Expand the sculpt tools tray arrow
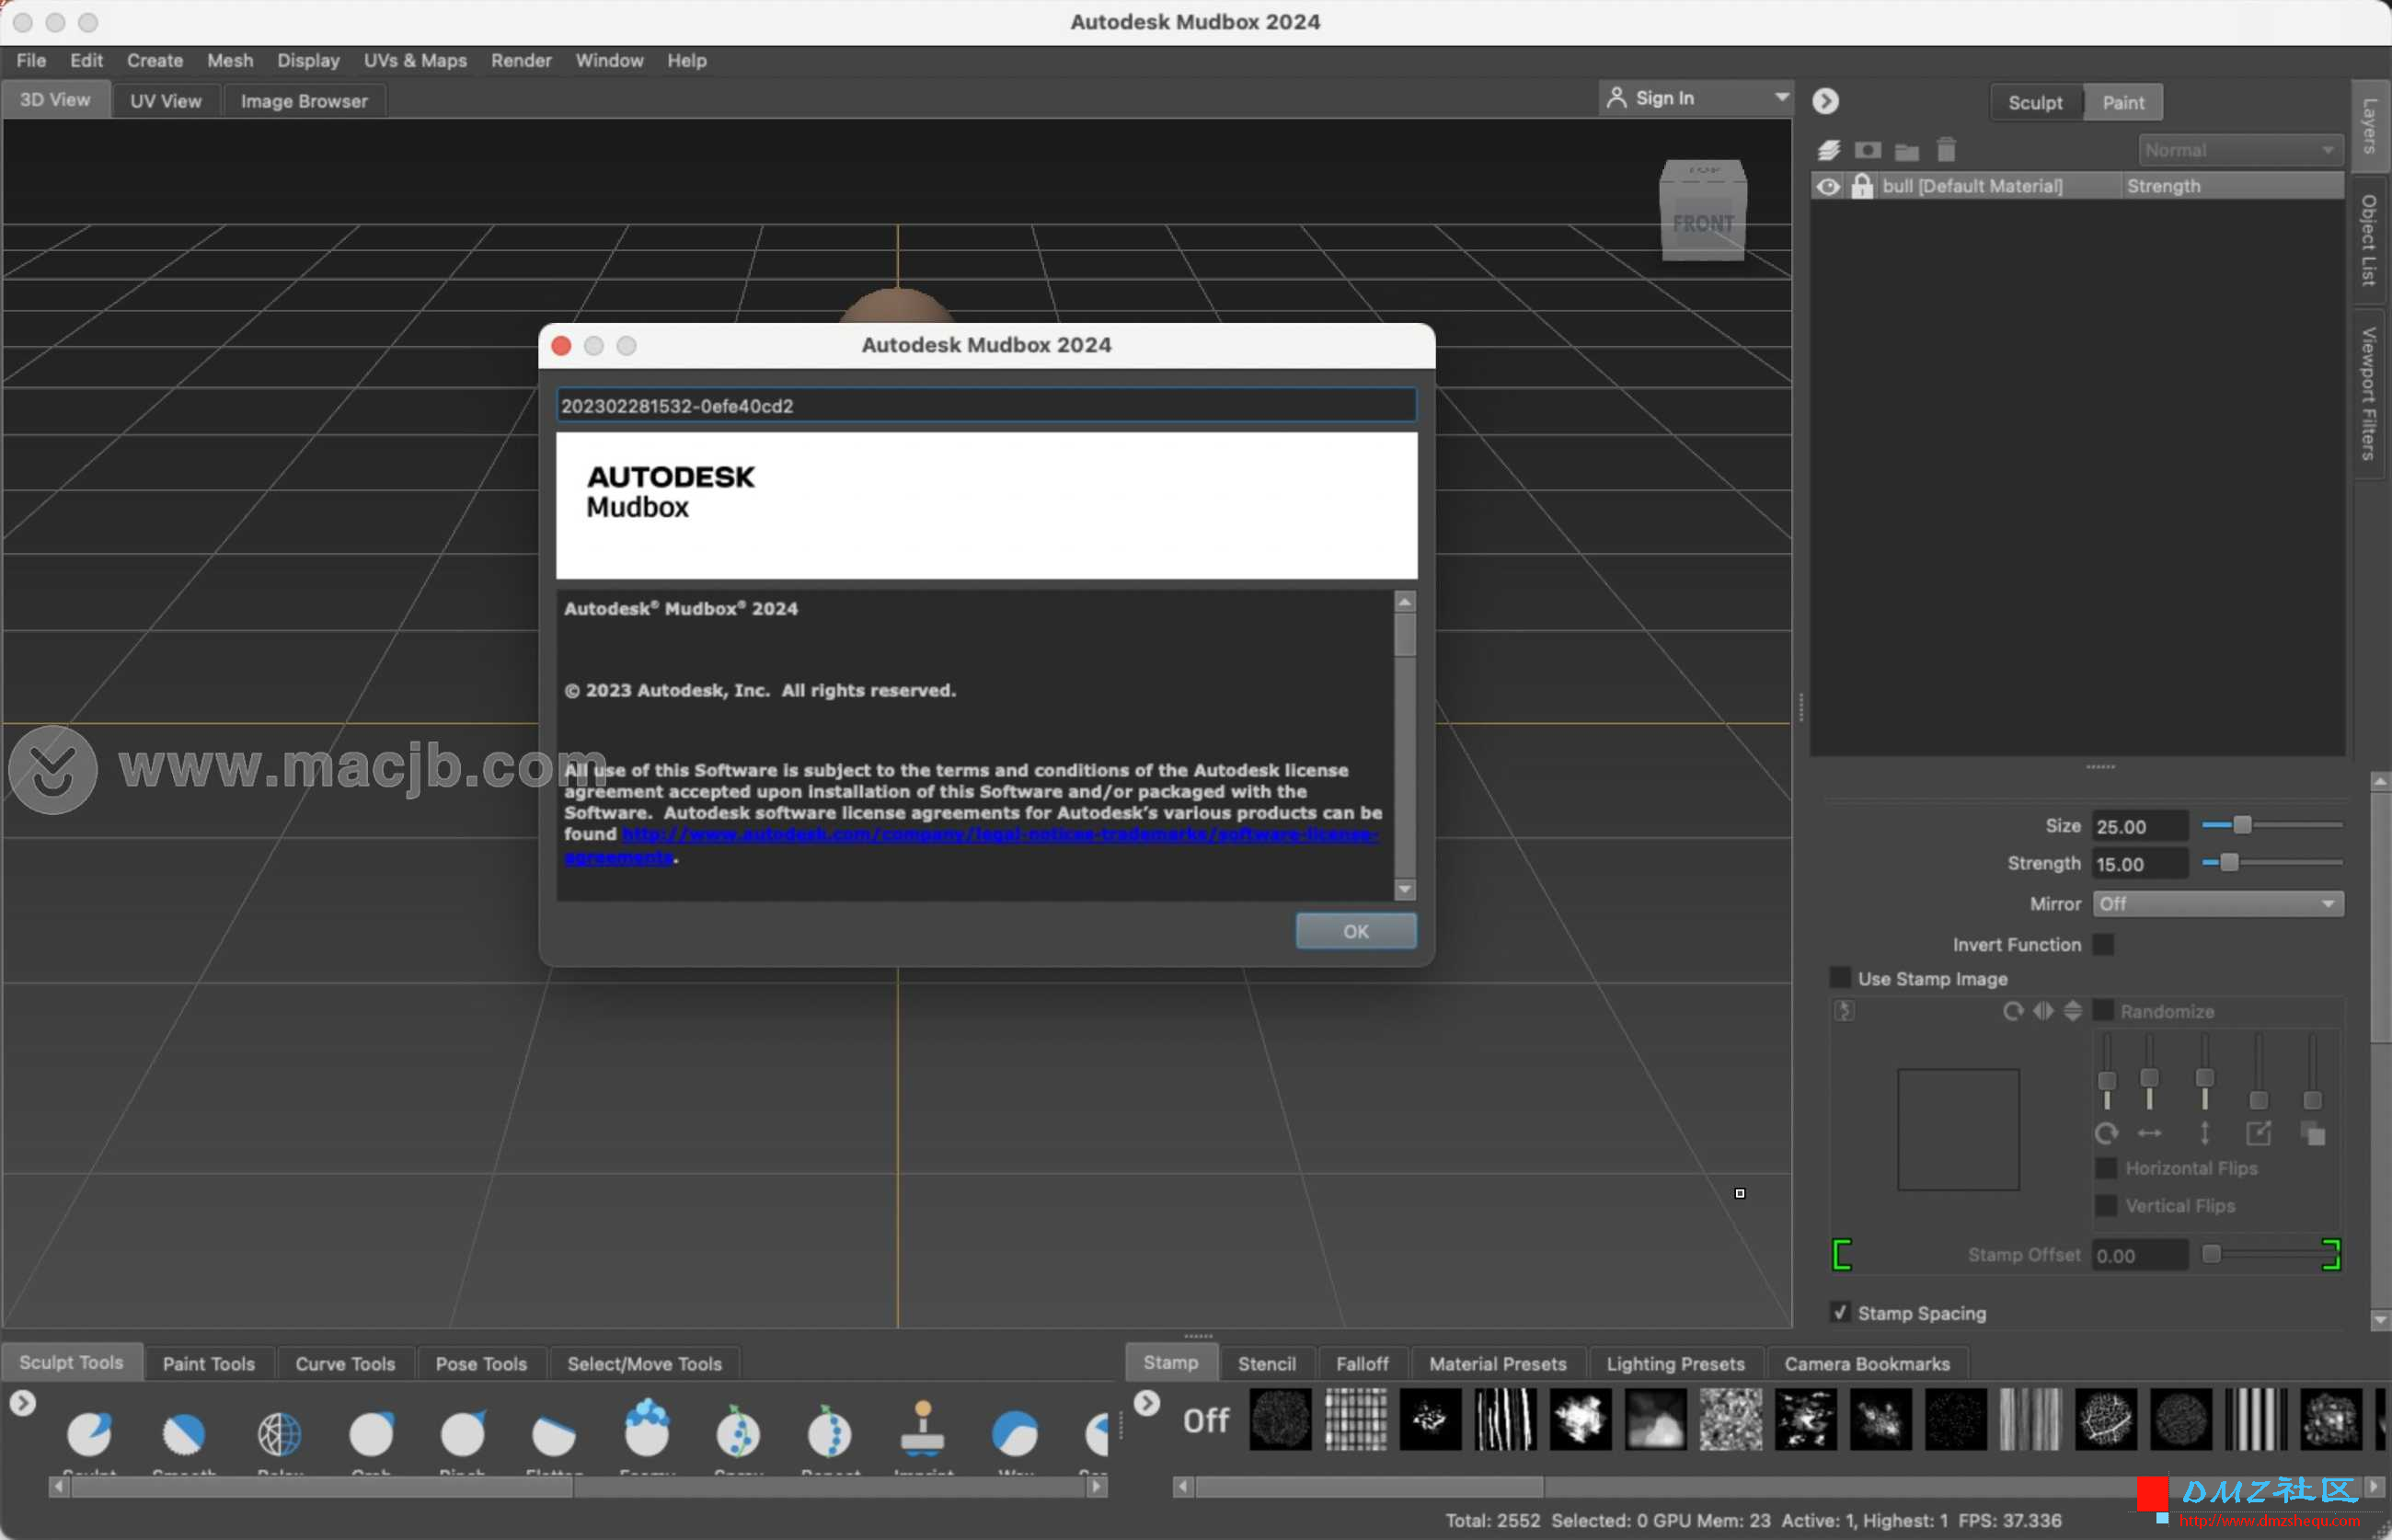 point(22,1403)
